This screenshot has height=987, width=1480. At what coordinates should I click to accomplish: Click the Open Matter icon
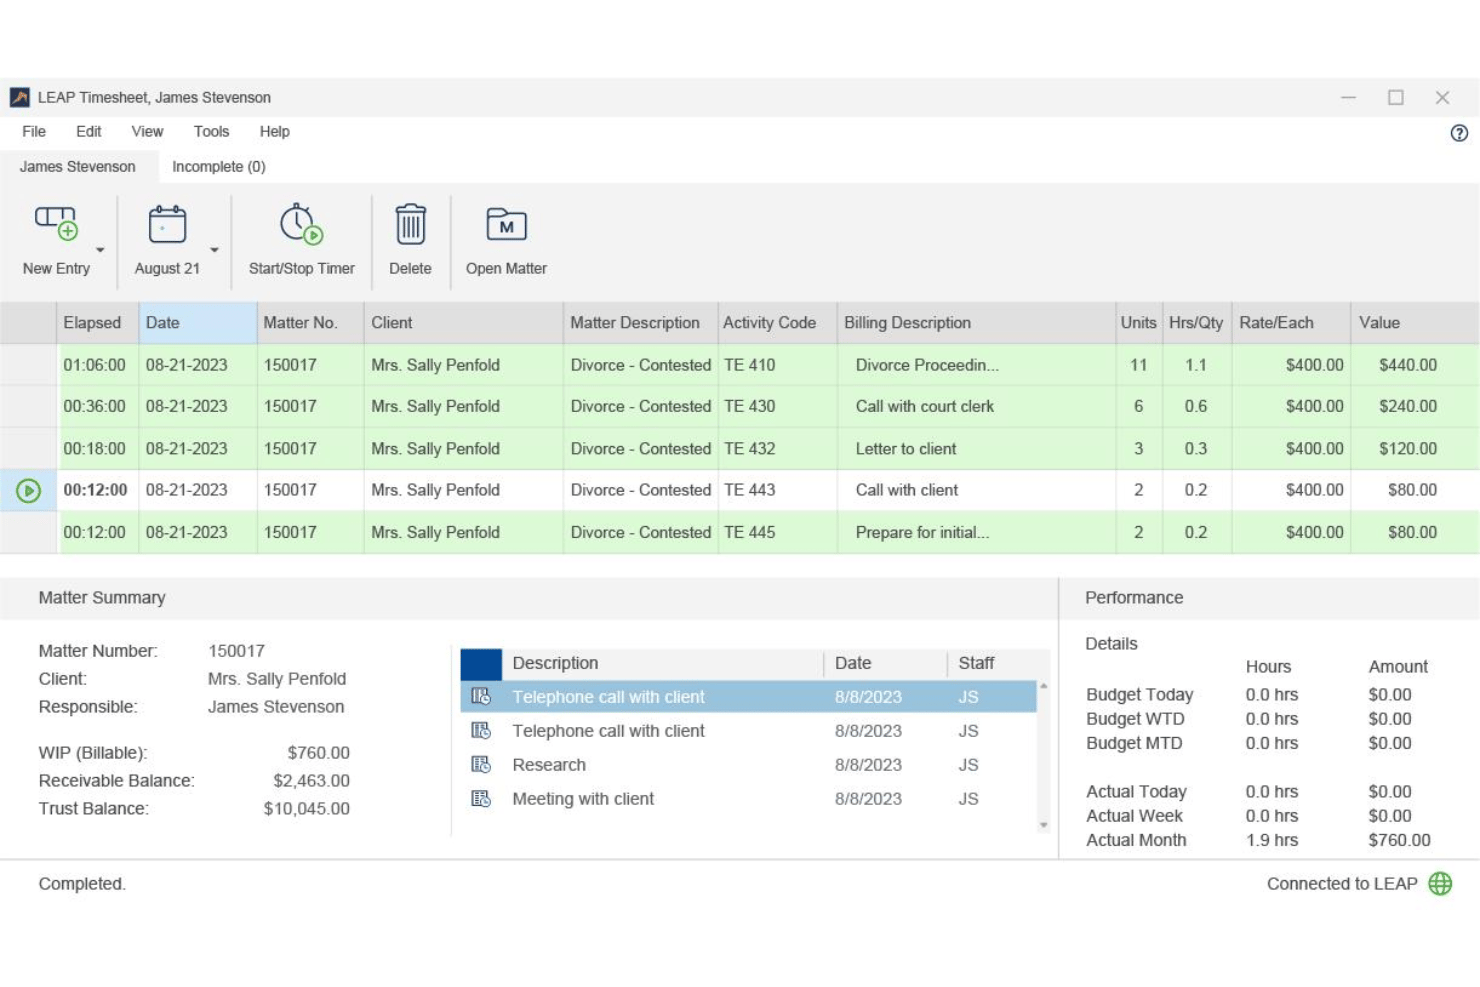click(x=506, y=224)
